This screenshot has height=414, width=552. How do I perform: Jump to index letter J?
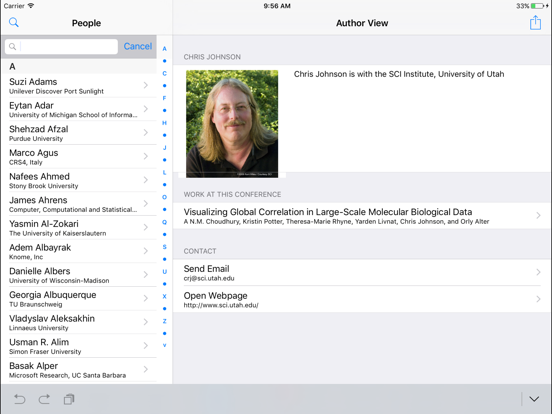164,148
